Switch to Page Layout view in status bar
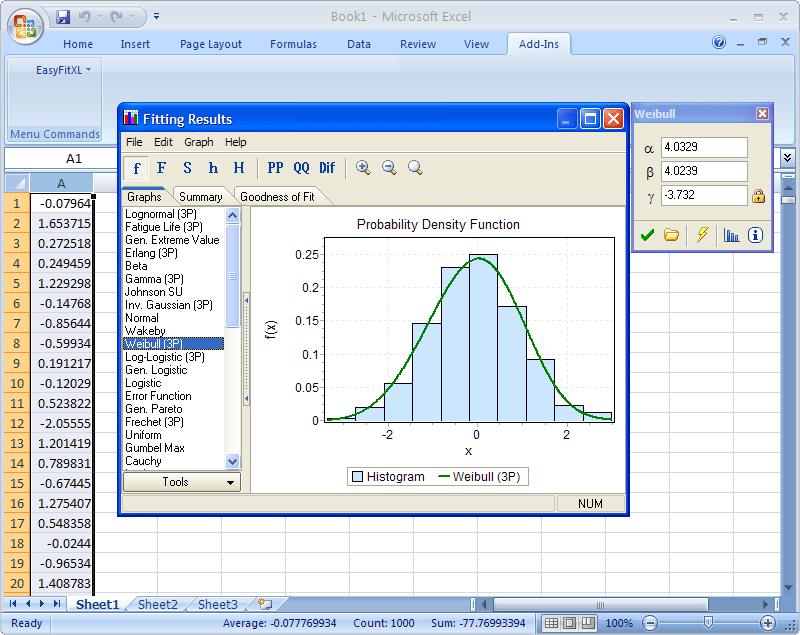800x635 pixels. point(570,623)
